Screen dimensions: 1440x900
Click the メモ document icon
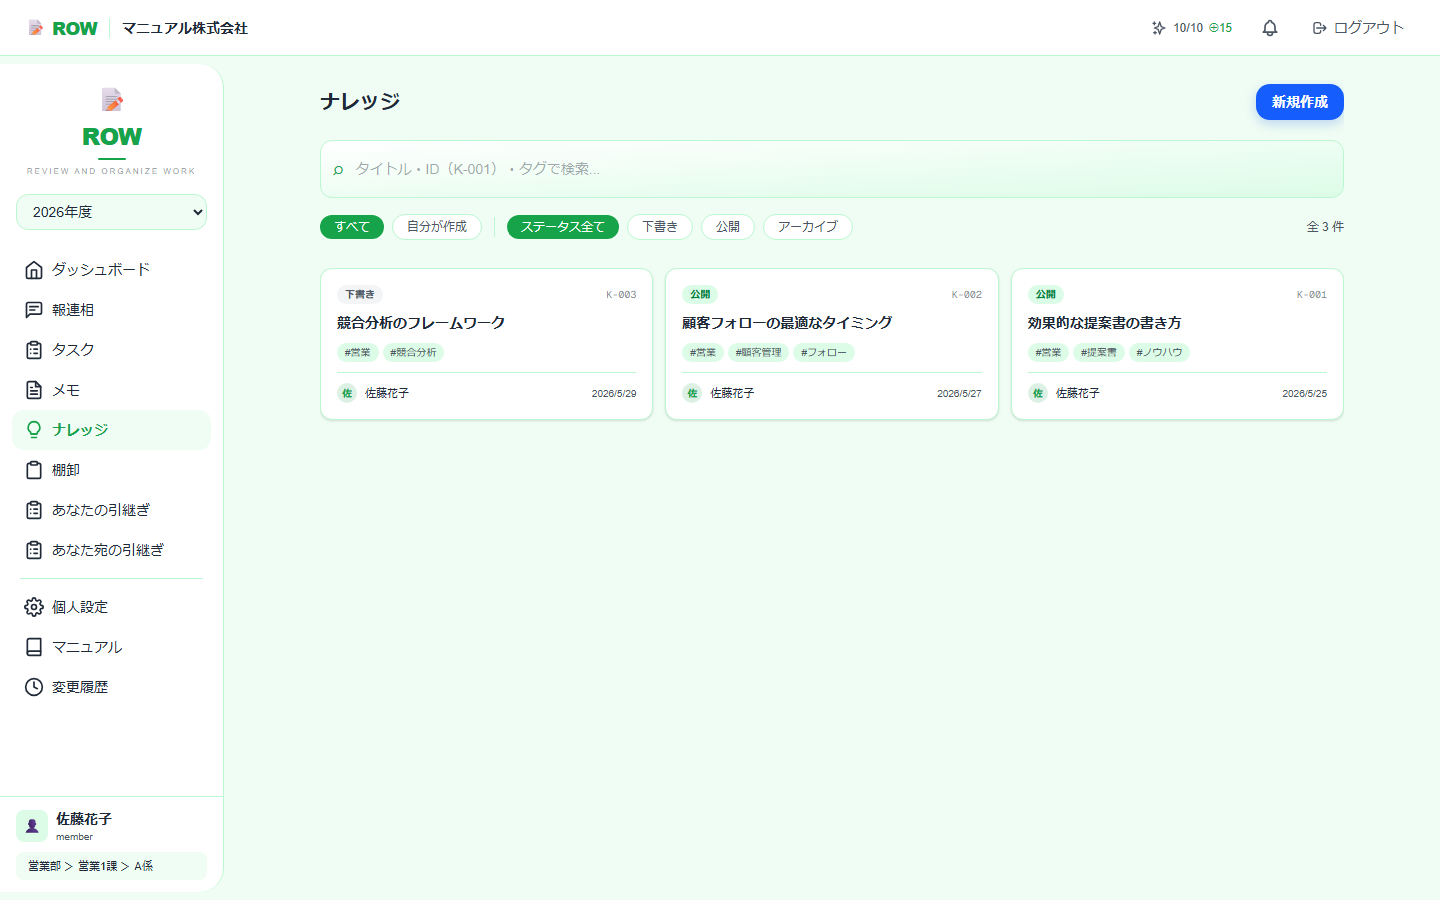pyautogui.click(x=34, y=390)
